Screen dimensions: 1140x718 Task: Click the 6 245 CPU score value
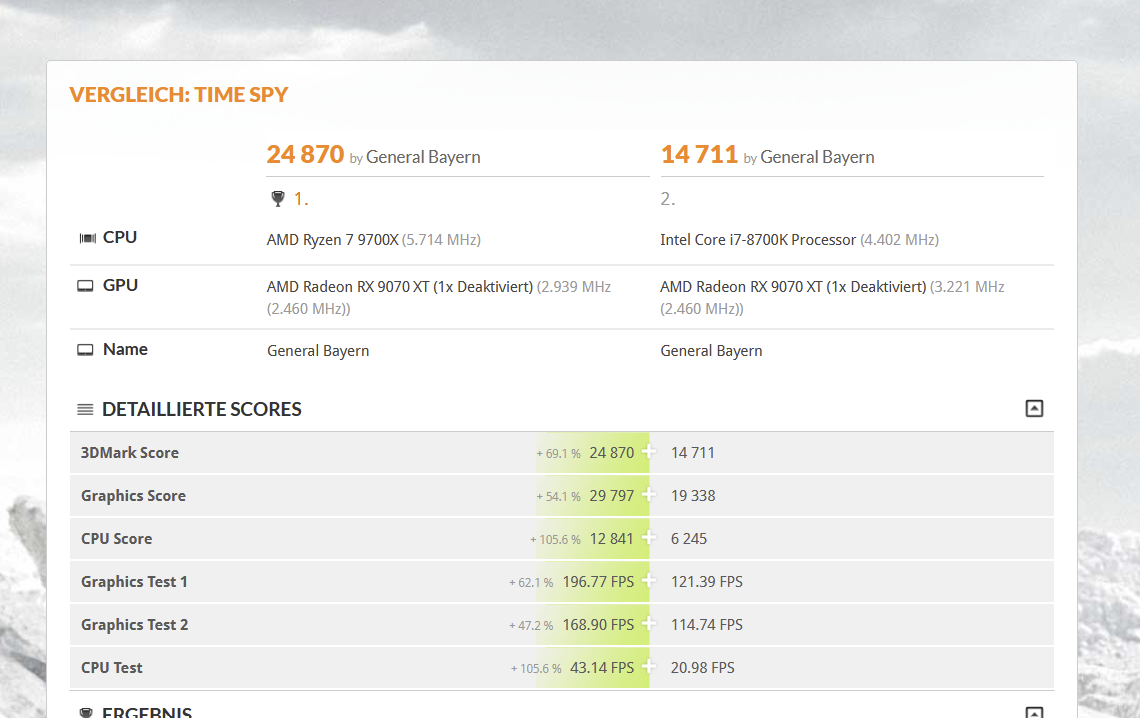tap(689, 538)
